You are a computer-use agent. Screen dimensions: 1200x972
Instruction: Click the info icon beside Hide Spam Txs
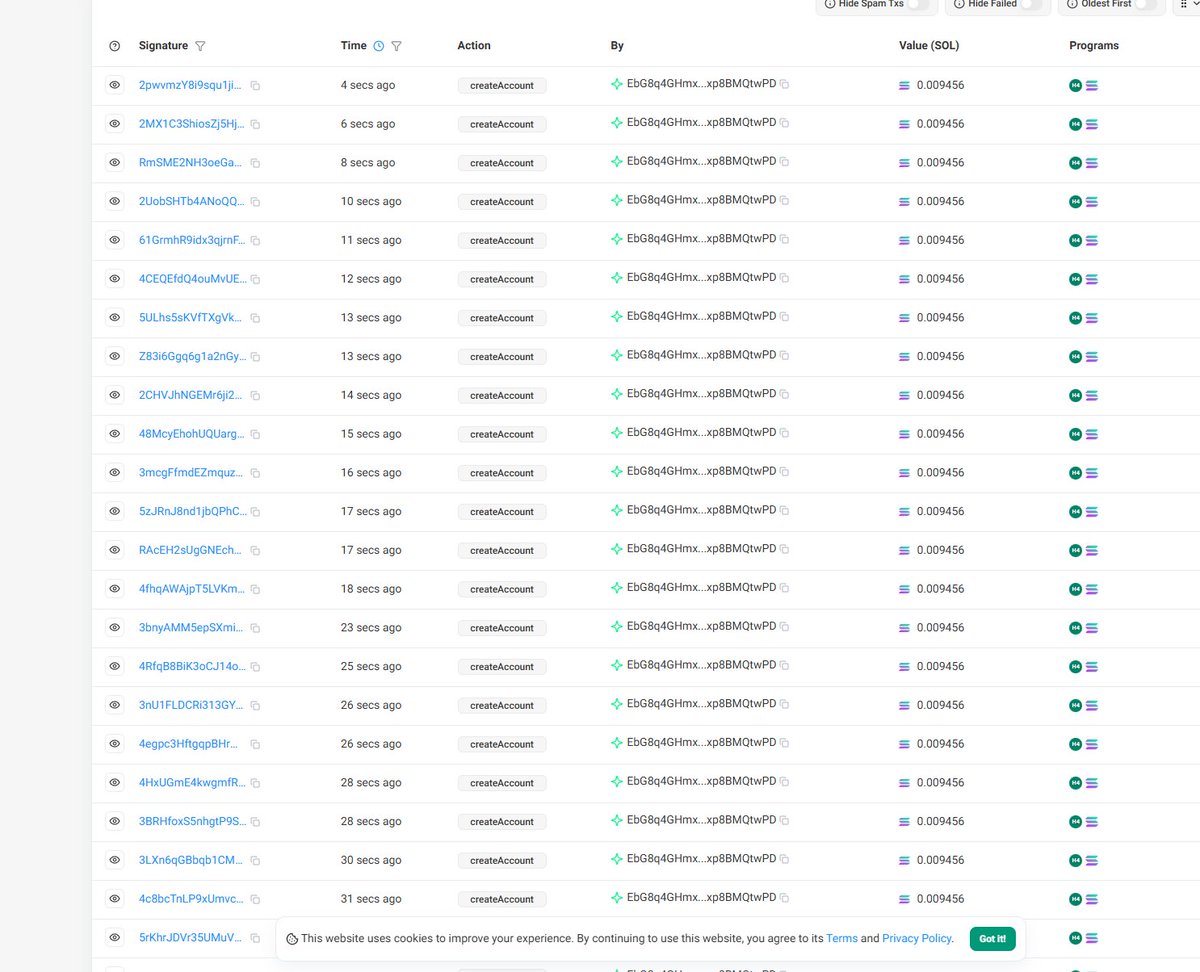tap(829, 4)
